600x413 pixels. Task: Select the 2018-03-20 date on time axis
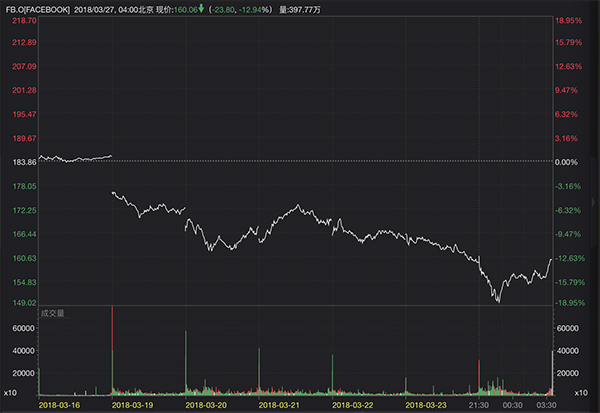click(x=208, y=405)
